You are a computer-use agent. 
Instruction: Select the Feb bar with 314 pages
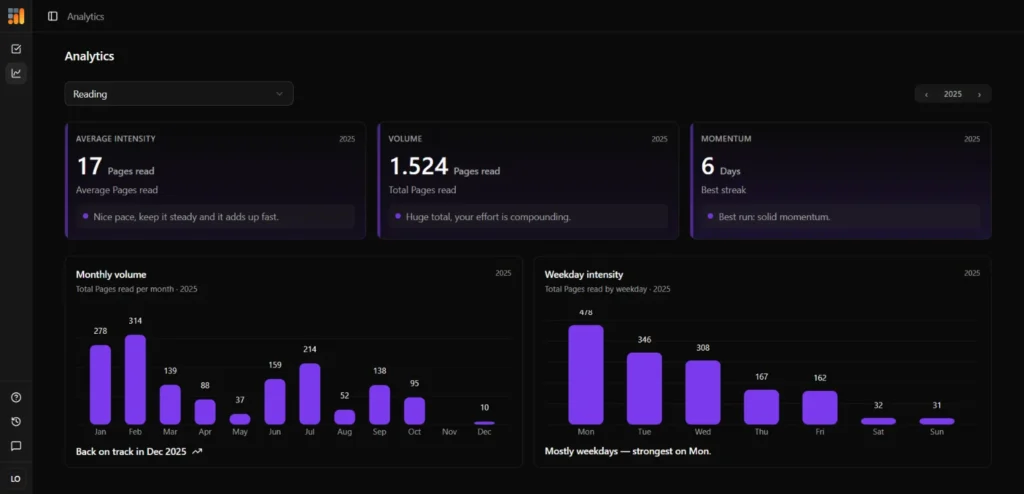click(x=135, y=380)
